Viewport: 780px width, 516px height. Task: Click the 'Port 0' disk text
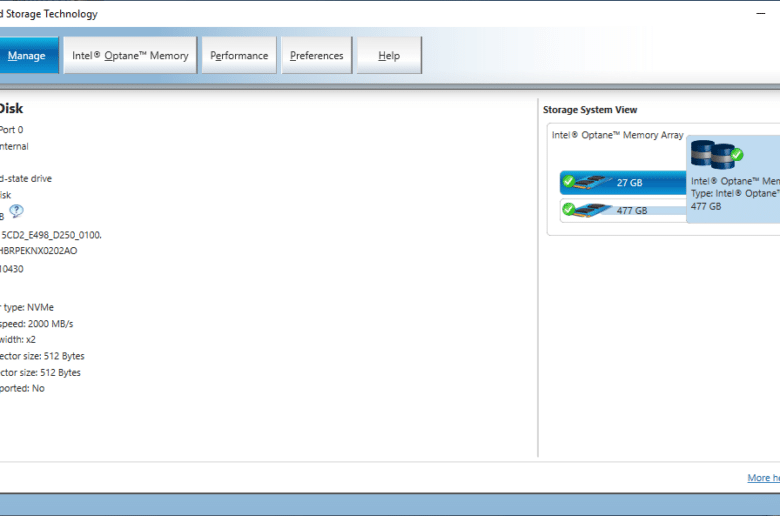pyautogui.click(x=11, y=130)
